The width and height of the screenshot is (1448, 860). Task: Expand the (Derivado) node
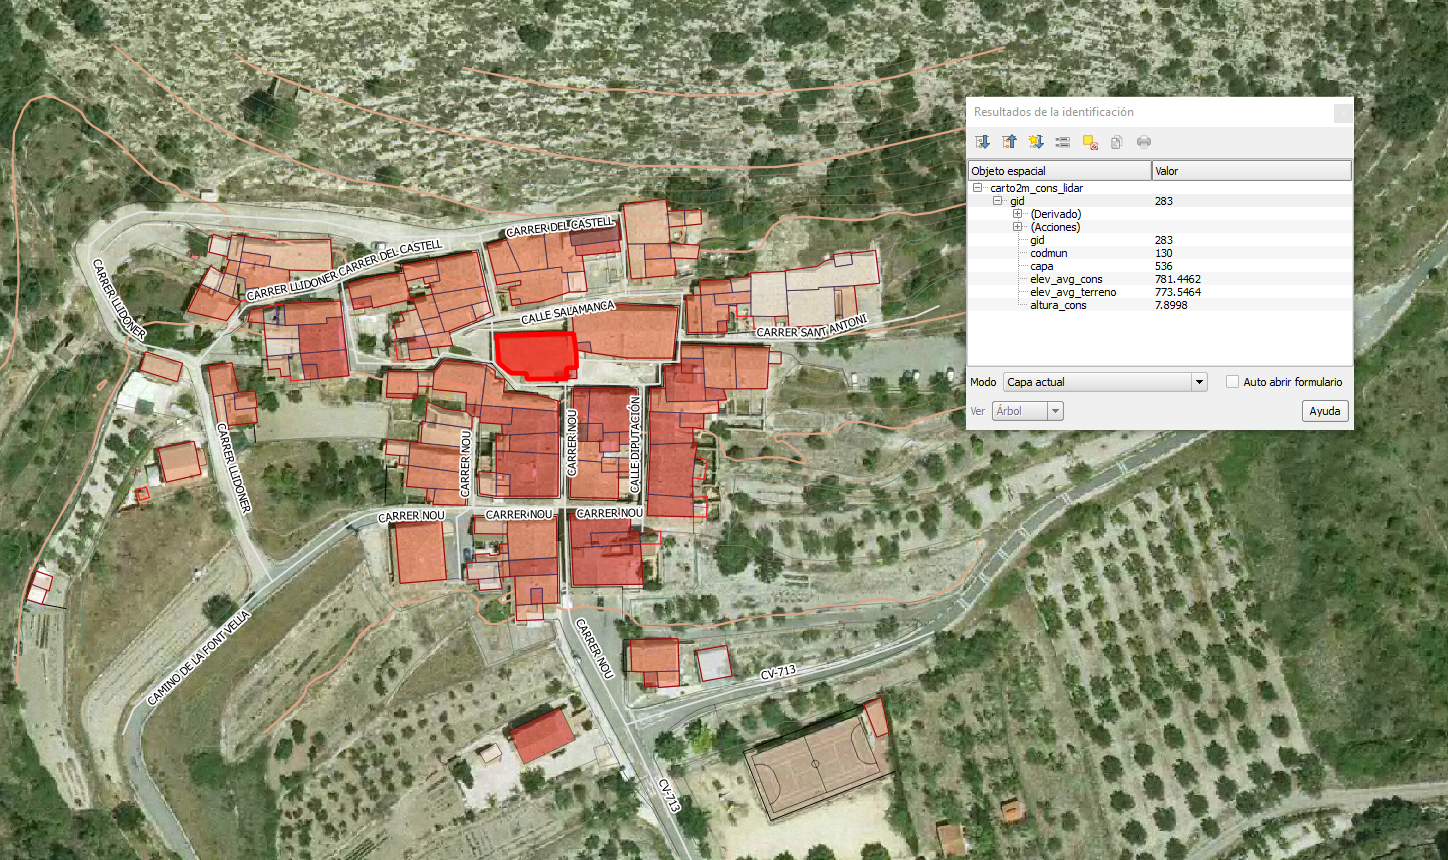click(1017, 214)
